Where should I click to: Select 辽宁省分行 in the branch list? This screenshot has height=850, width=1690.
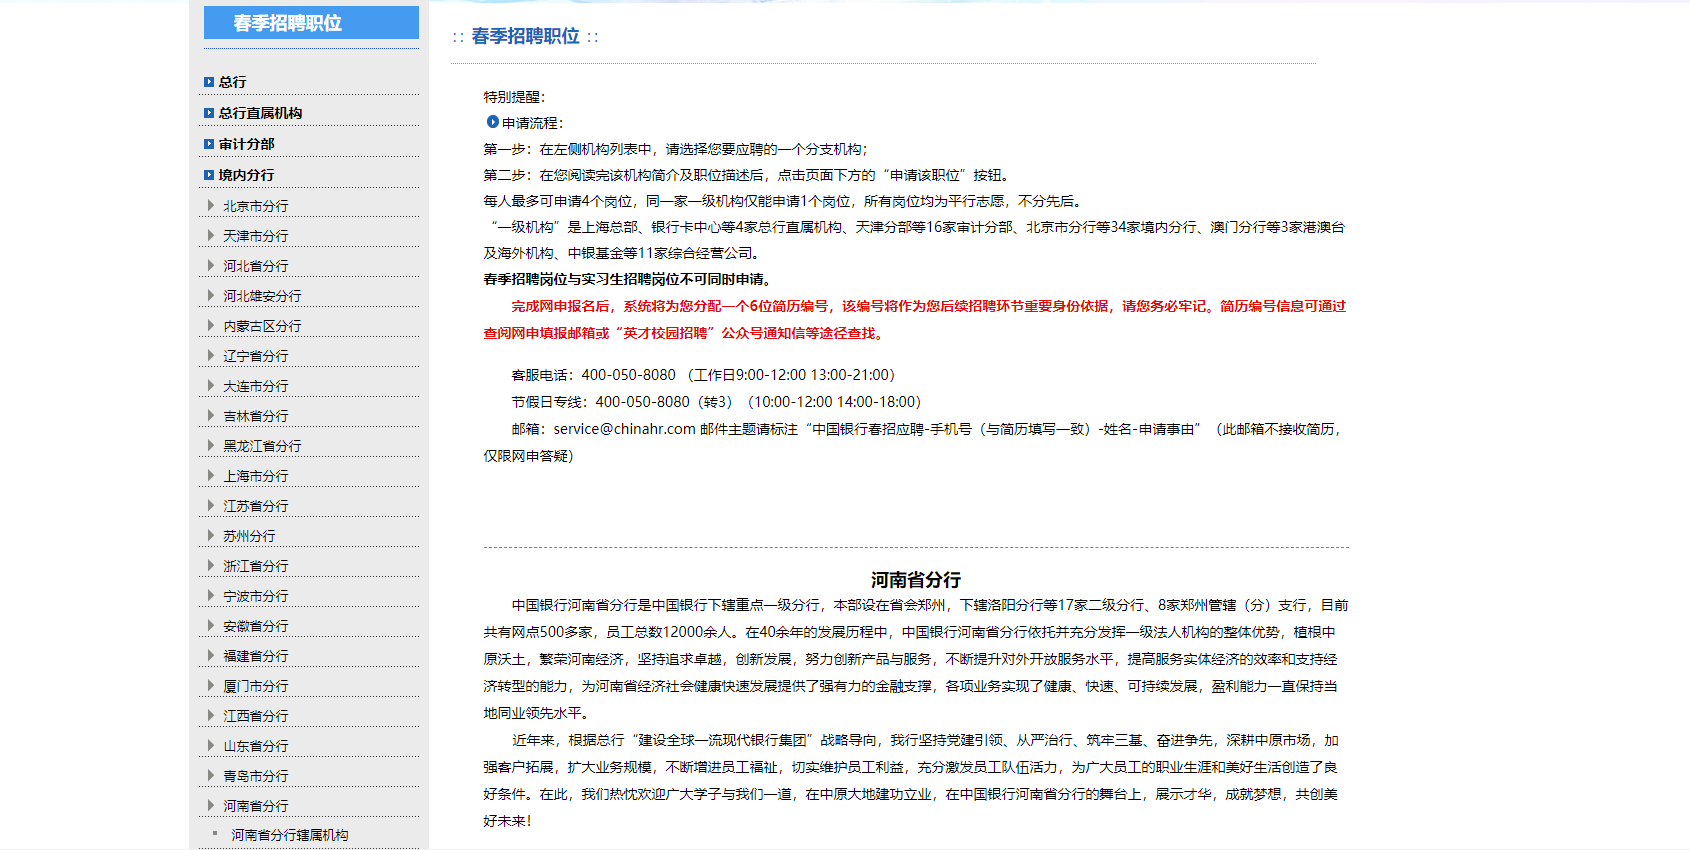click(x=255, y=356)
